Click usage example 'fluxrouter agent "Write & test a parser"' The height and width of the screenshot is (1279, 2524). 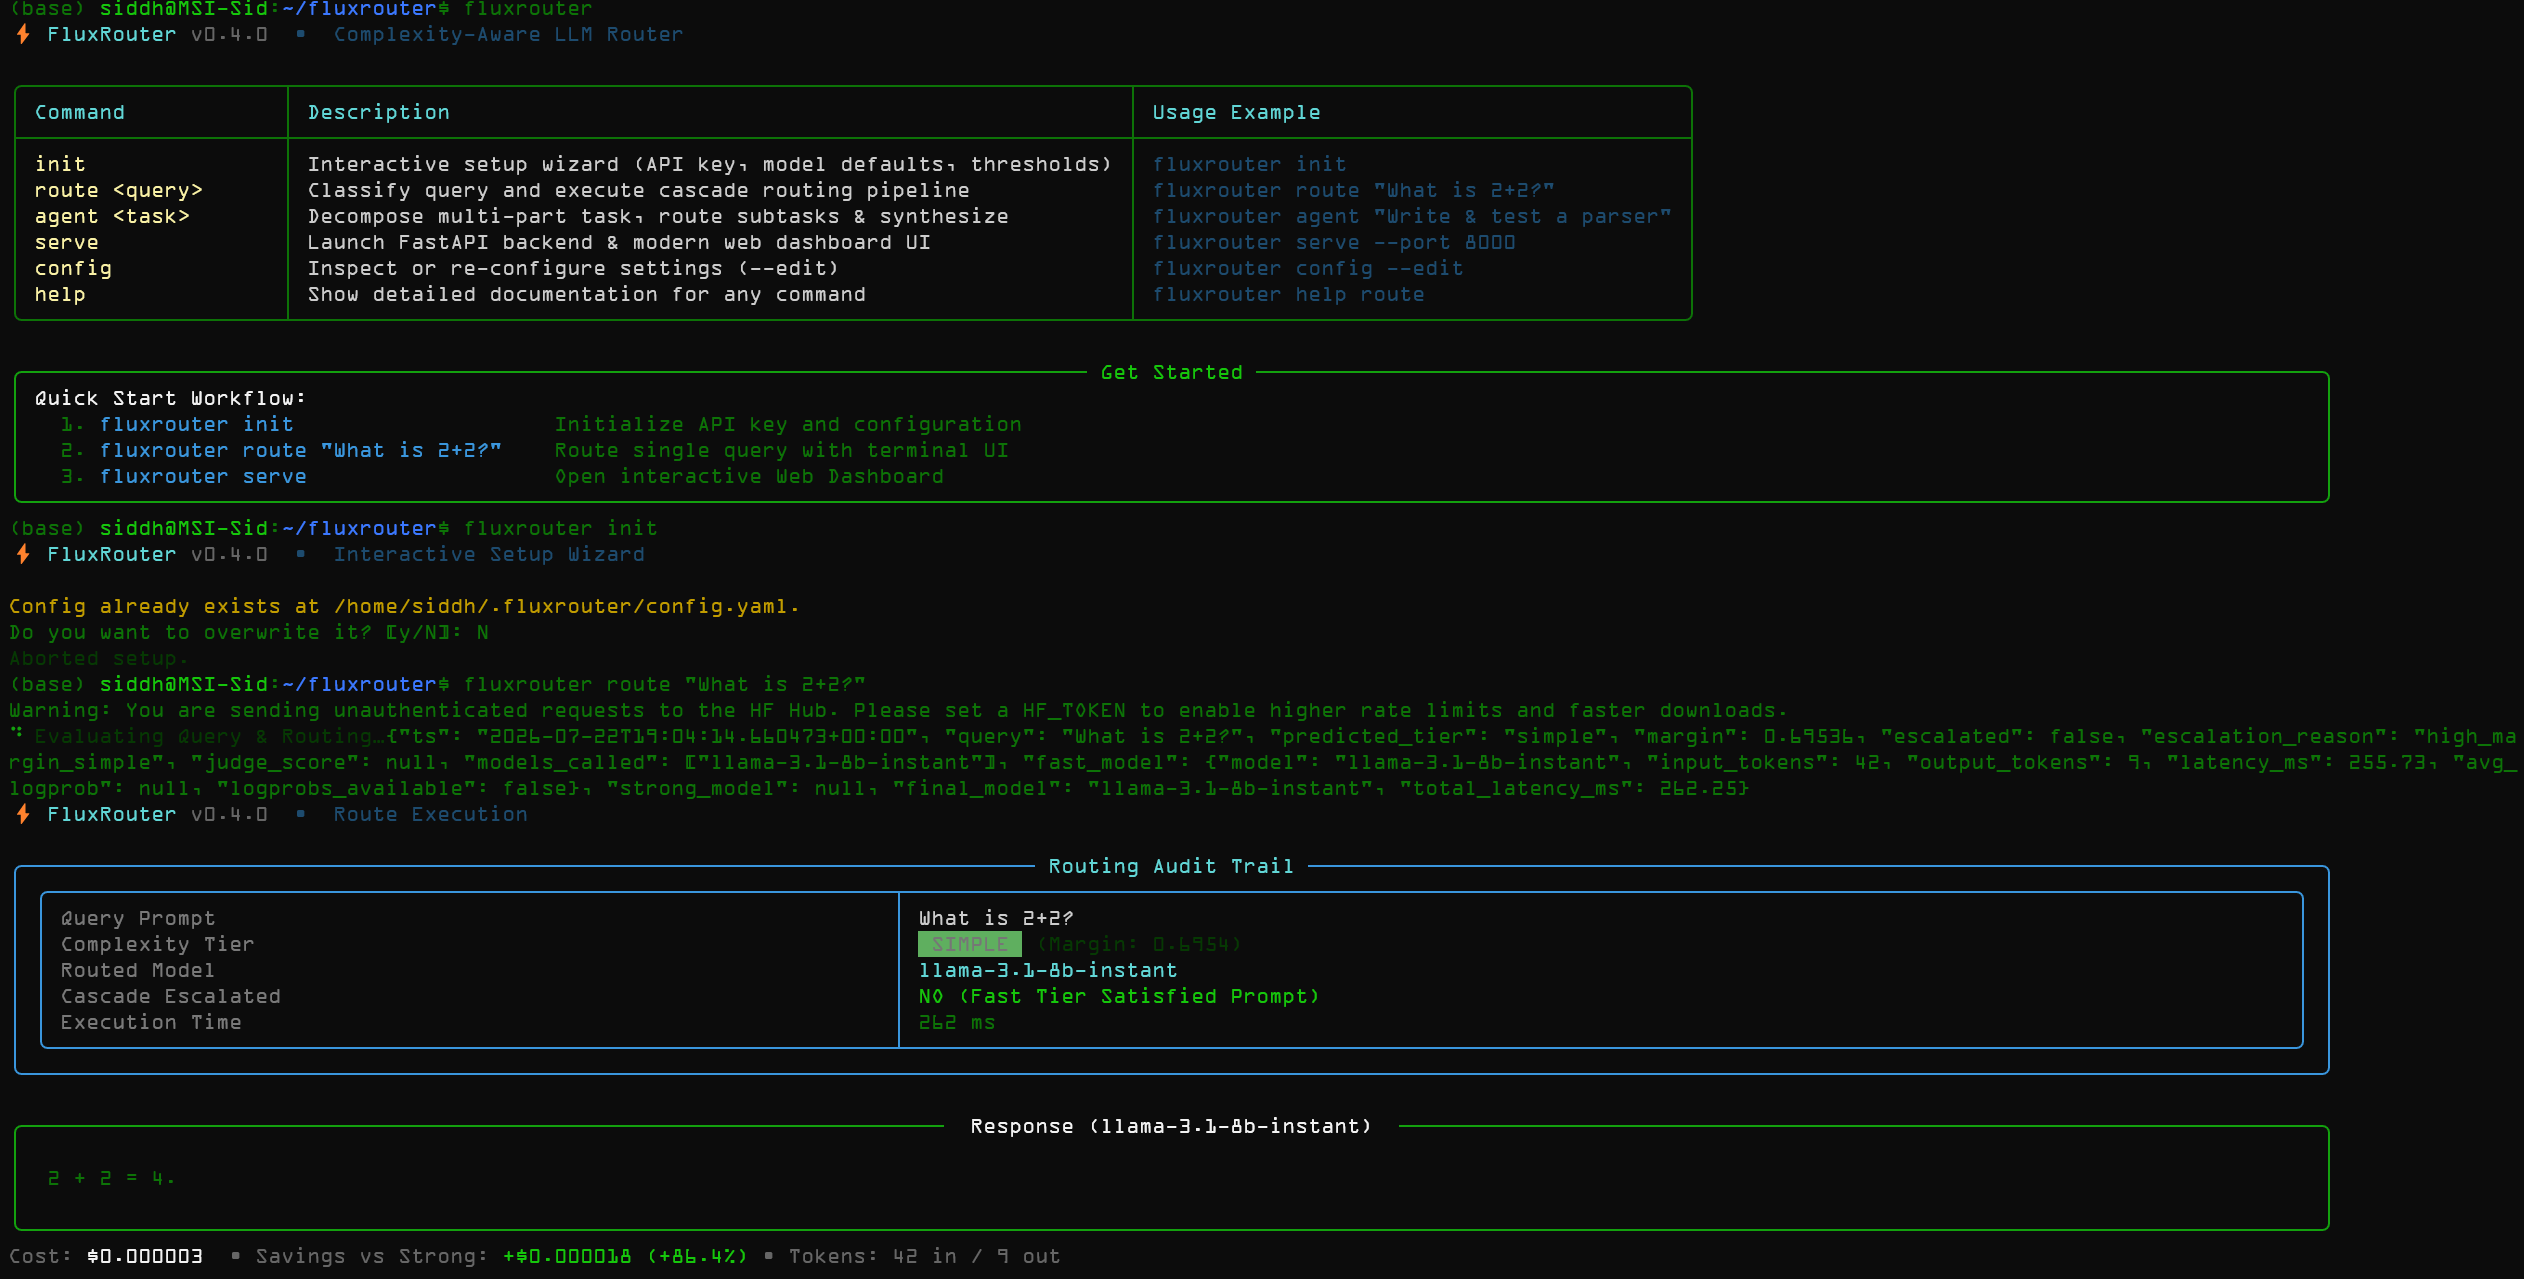[1411, 216]
